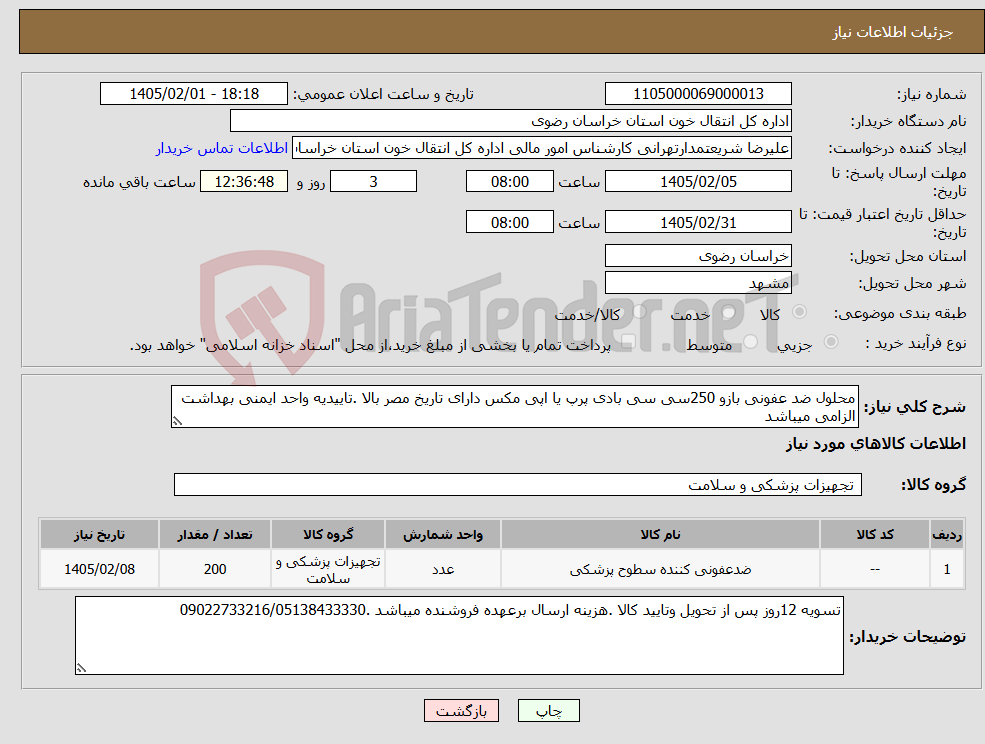985x744 pixels.
Task: Click the delivery city field مشهد
Action: click(698, 283)
